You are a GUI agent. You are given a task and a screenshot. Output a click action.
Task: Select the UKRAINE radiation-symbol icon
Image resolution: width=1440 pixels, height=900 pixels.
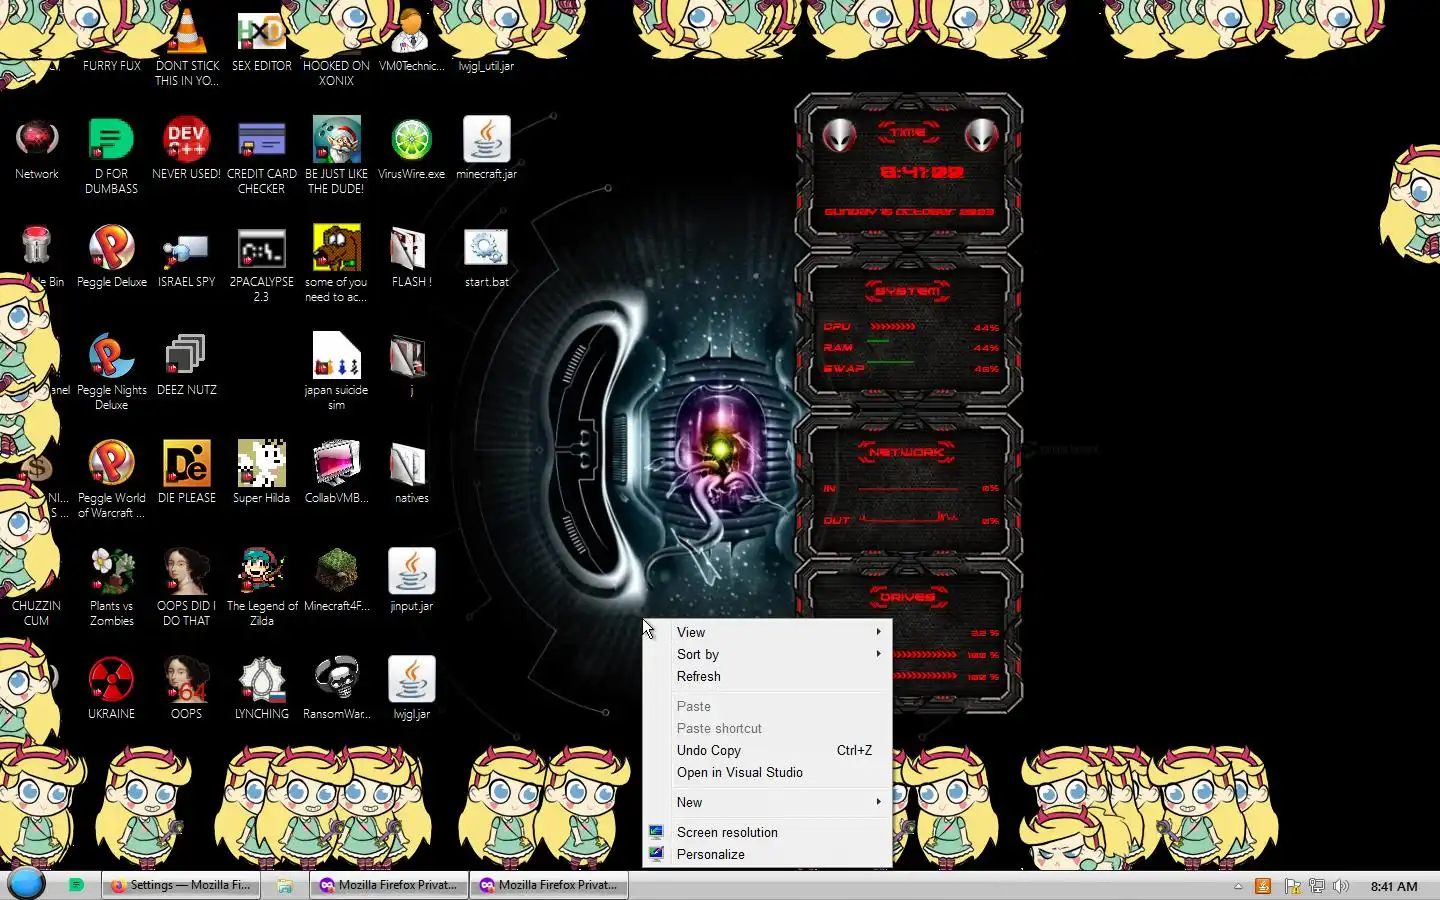click(112, 680)
